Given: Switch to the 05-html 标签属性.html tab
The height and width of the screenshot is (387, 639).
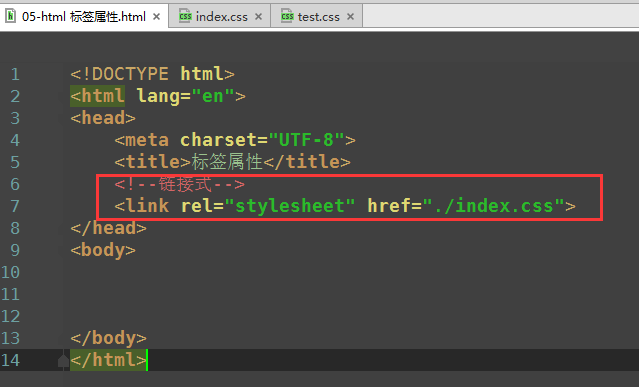Looking at the screenshot, I should 84,17.
